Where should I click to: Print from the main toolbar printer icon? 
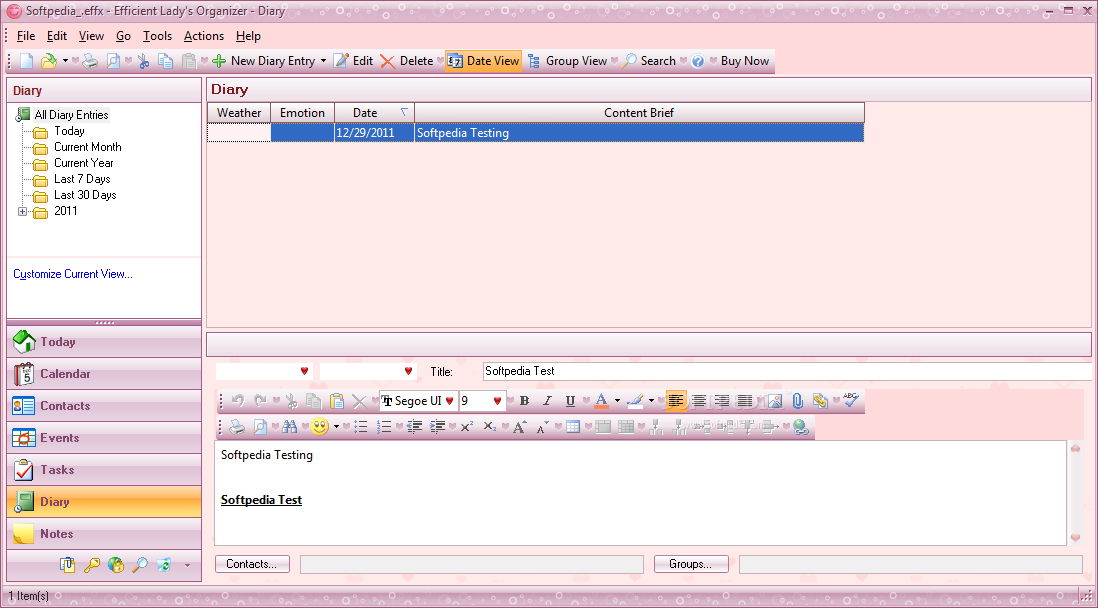point(90,62)
